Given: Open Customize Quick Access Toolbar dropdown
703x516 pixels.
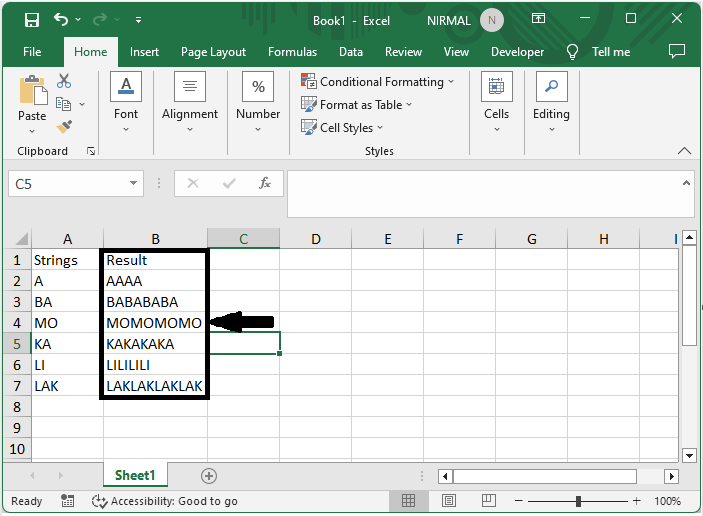Looking at the screenshot, I should click(139, 20).
